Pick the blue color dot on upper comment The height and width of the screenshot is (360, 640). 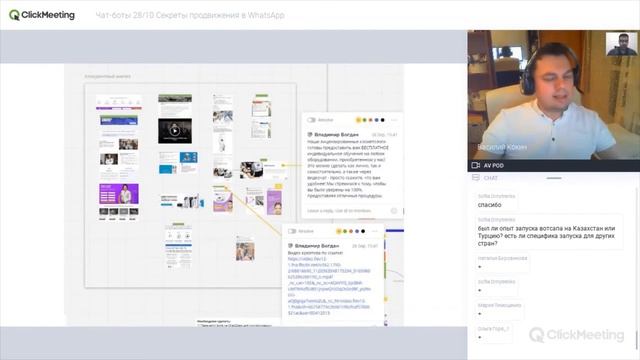pyautogui.click(x=376, y=120)
